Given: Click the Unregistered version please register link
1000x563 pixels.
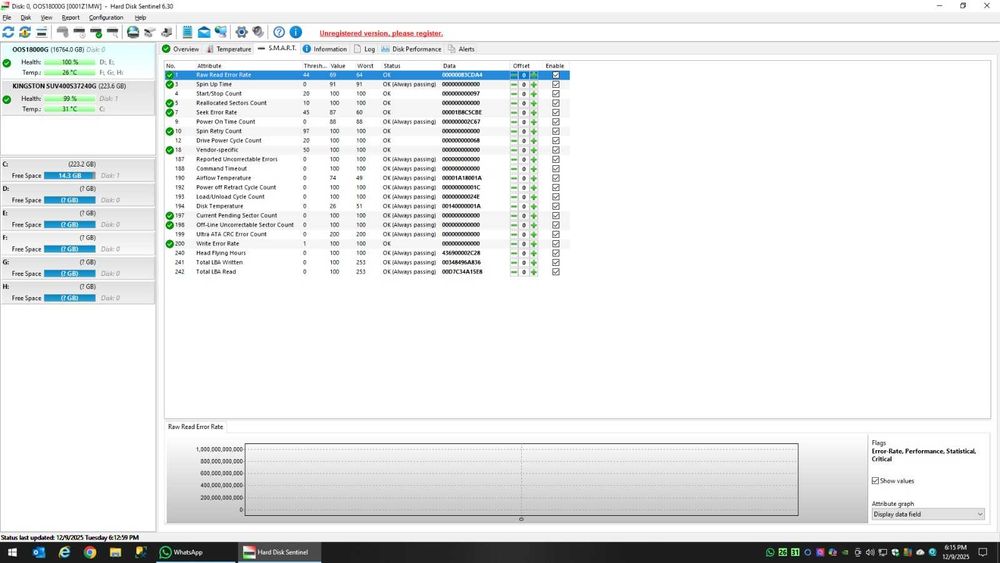Looking at the screenshot, I should [x=381, y=33].
